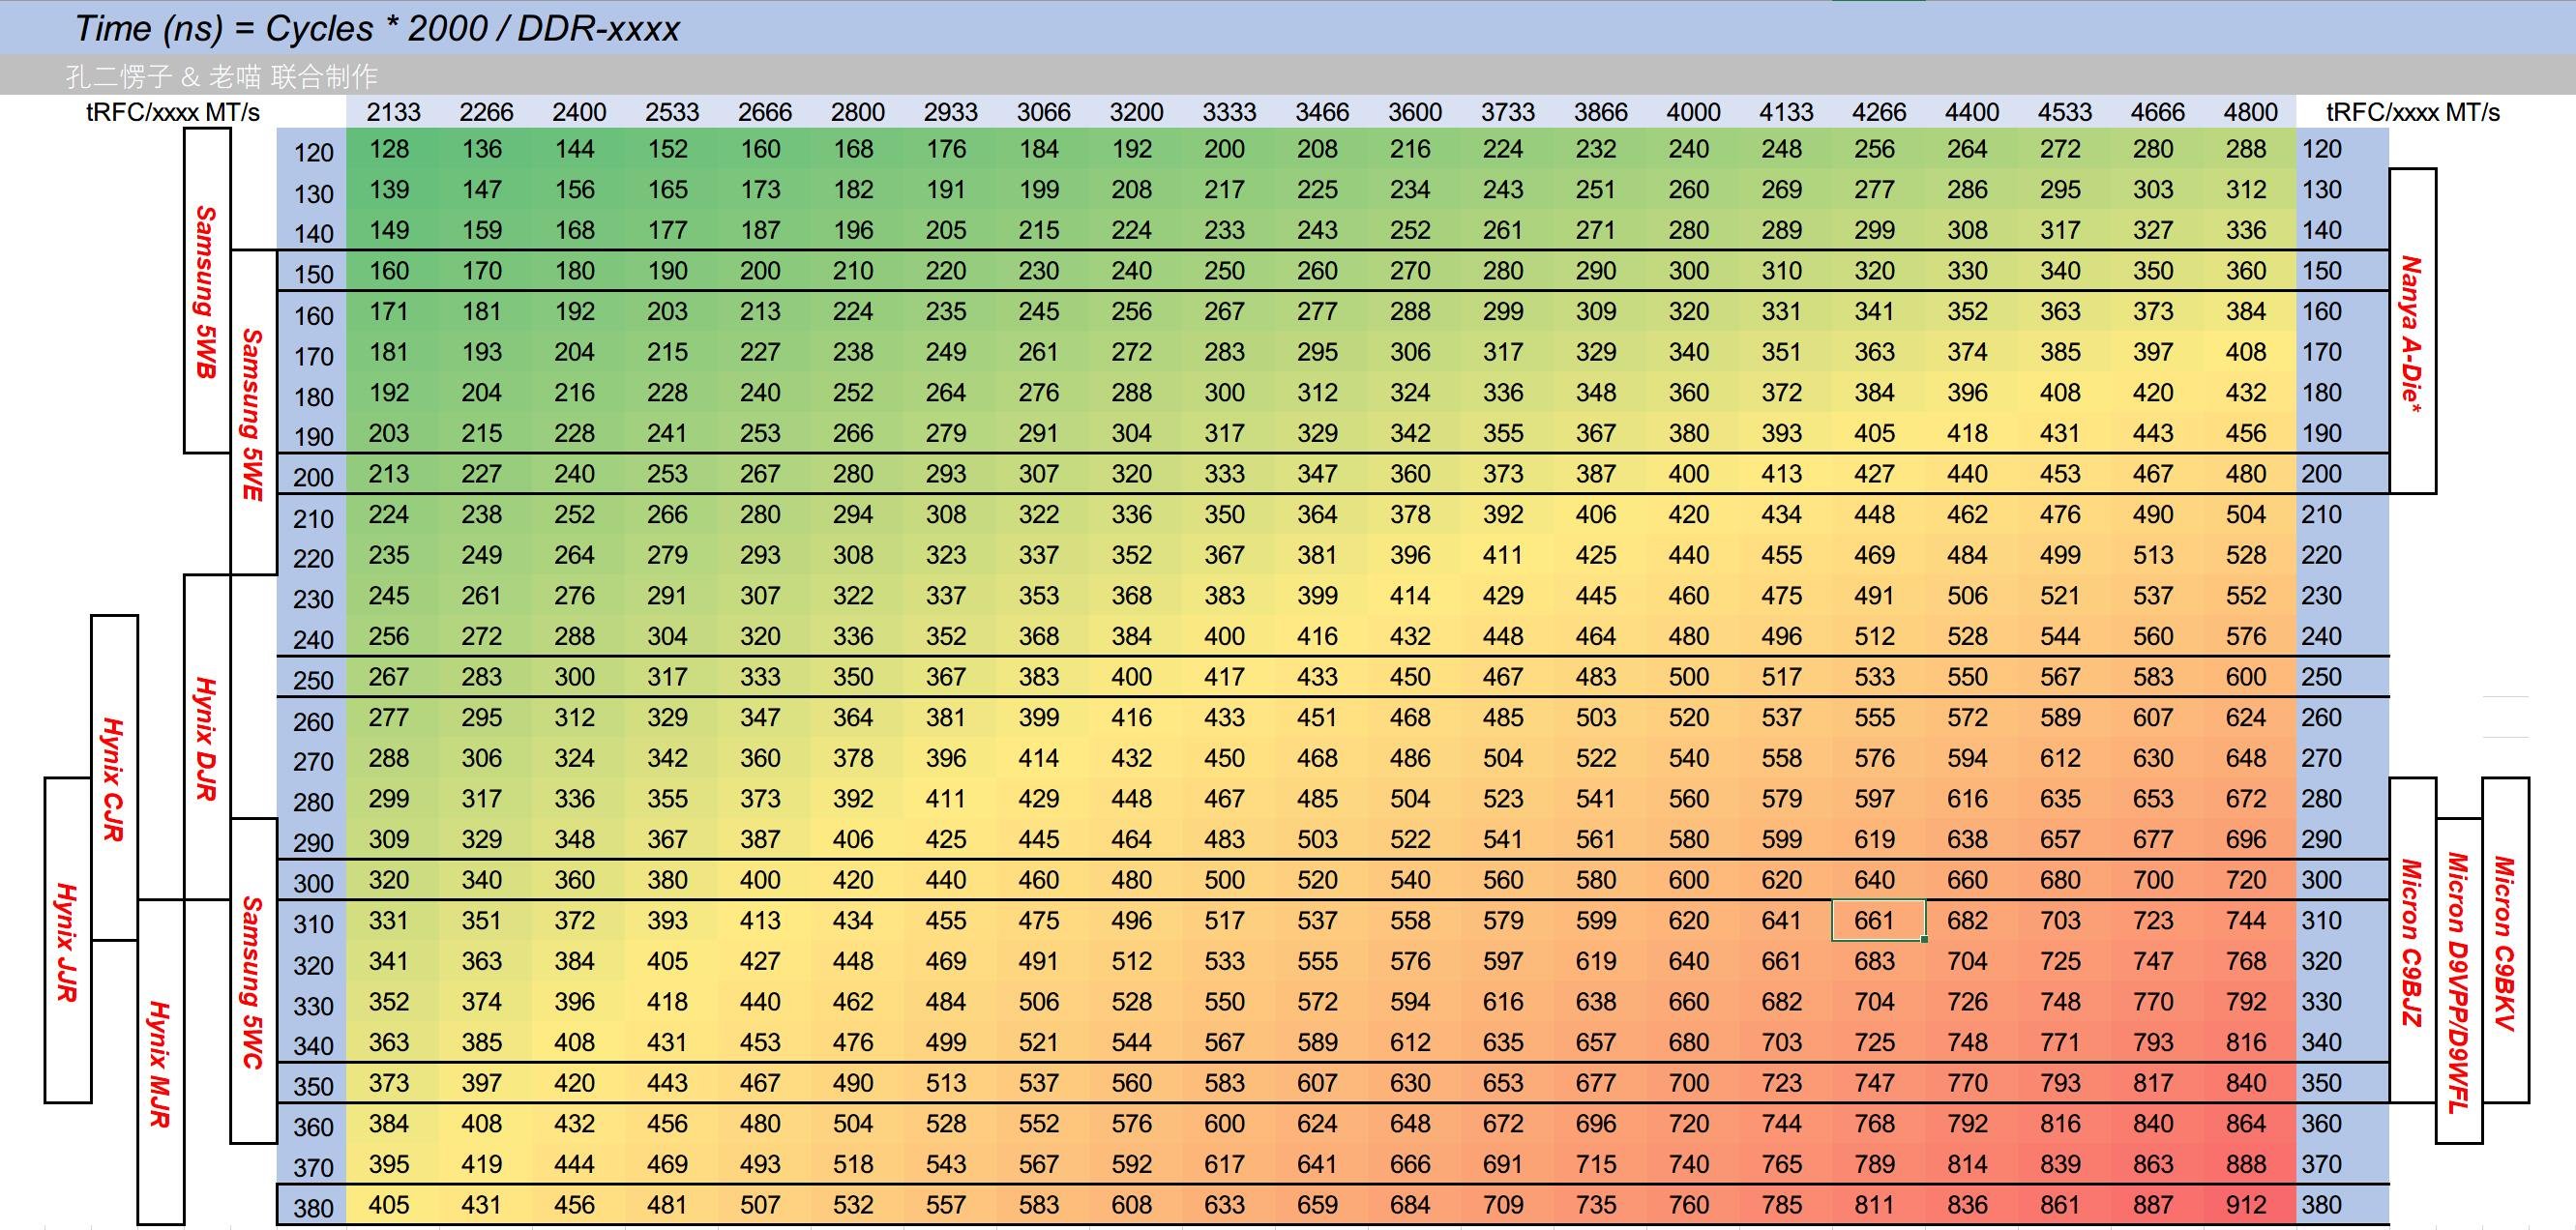Click the highlighted cell 661 in row 310 under 4266
2576x1230 pixels.
tap(1878, 921)
